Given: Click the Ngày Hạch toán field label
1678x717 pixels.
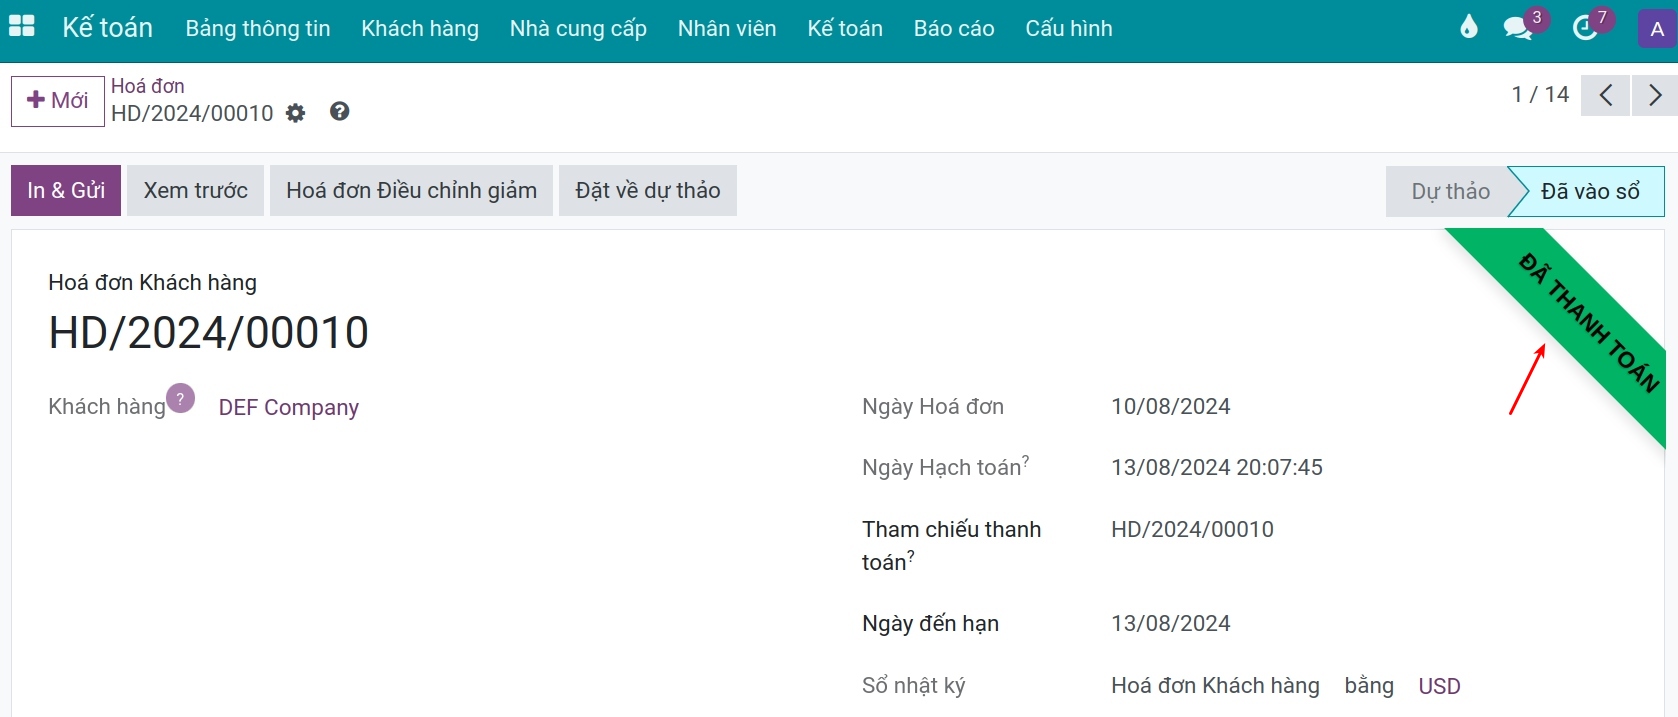Looking at the screenshot, I should pyautogui.click(x=945, y=466).
